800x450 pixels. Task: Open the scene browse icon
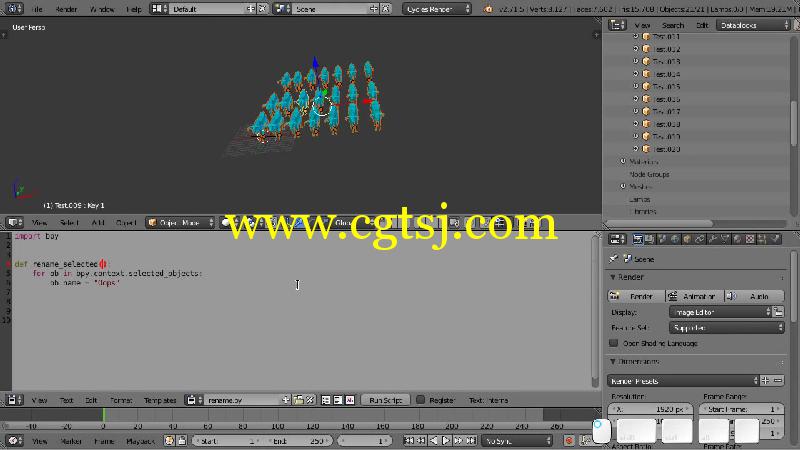tap(282, 9)
